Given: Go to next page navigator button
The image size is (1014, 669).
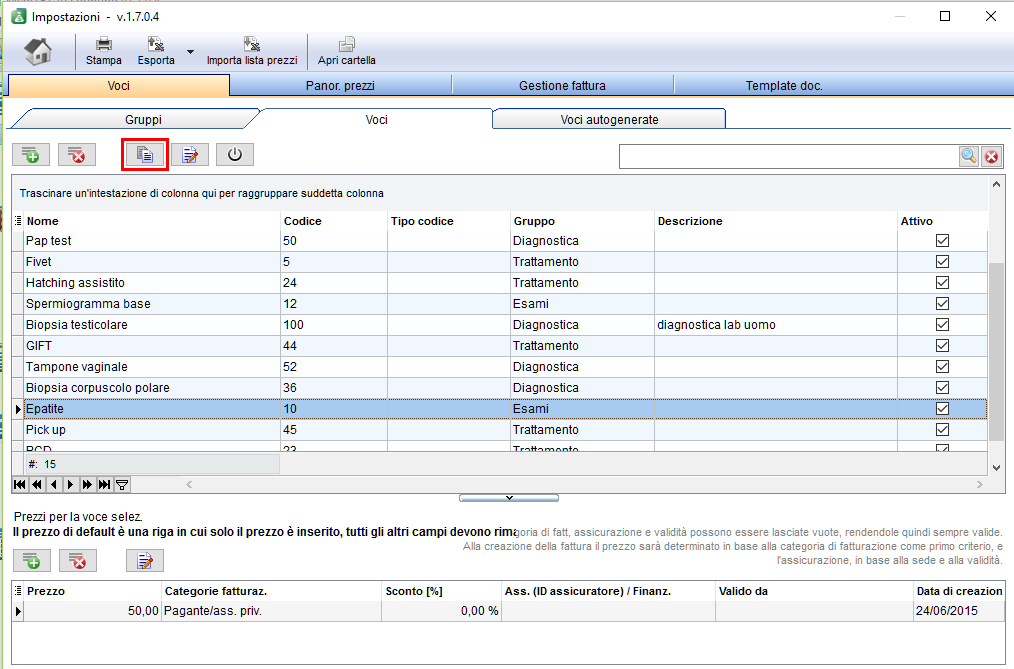Looking at the screenshot, I should click(87, 484).
